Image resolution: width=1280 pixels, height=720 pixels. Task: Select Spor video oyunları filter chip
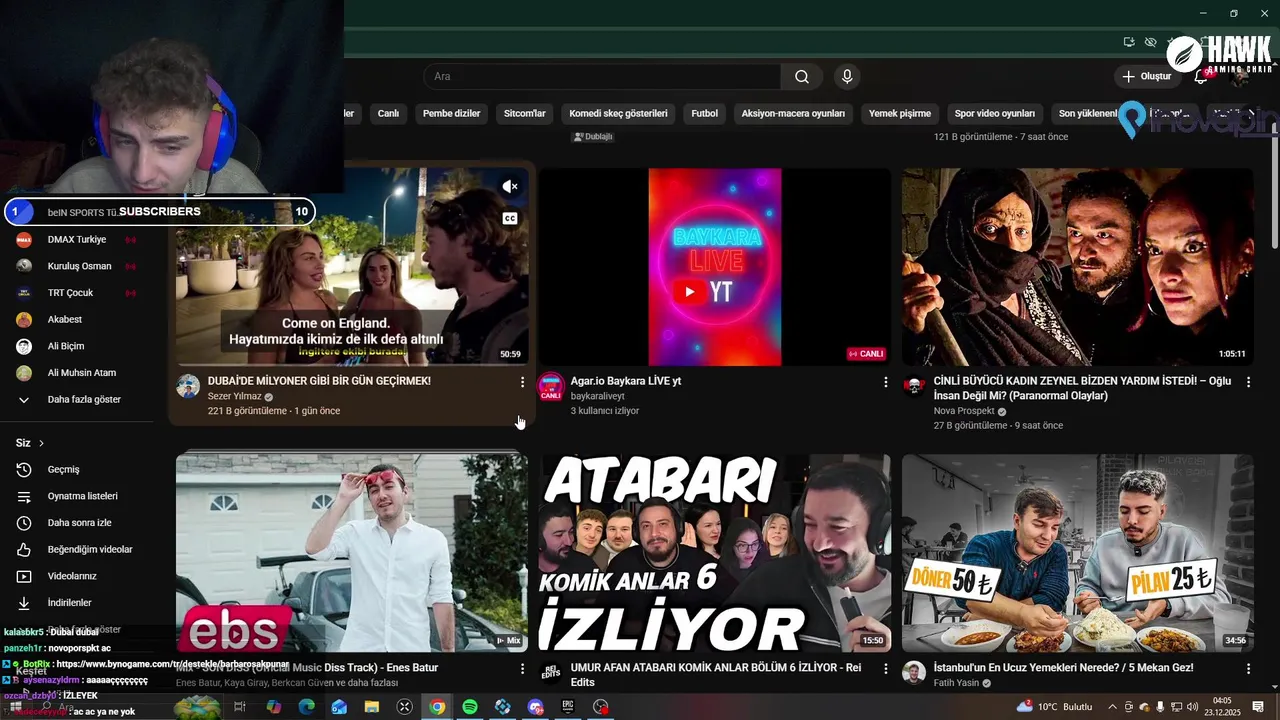click(x=994, y=114)
